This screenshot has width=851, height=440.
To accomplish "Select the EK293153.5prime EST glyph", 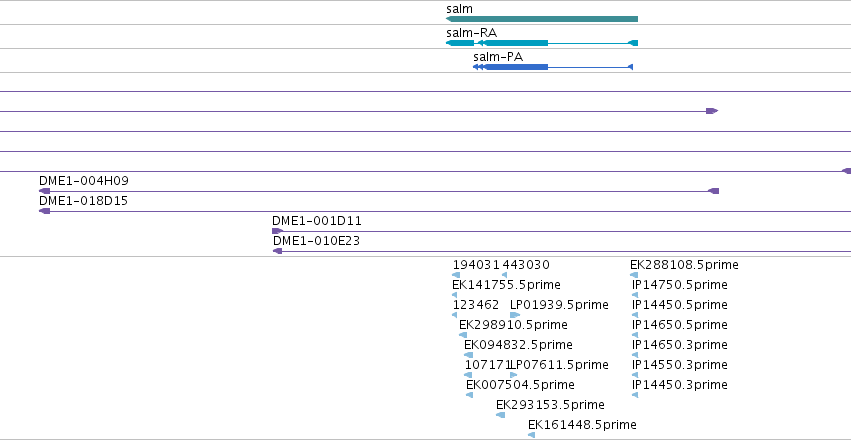I will pos(500,415).
